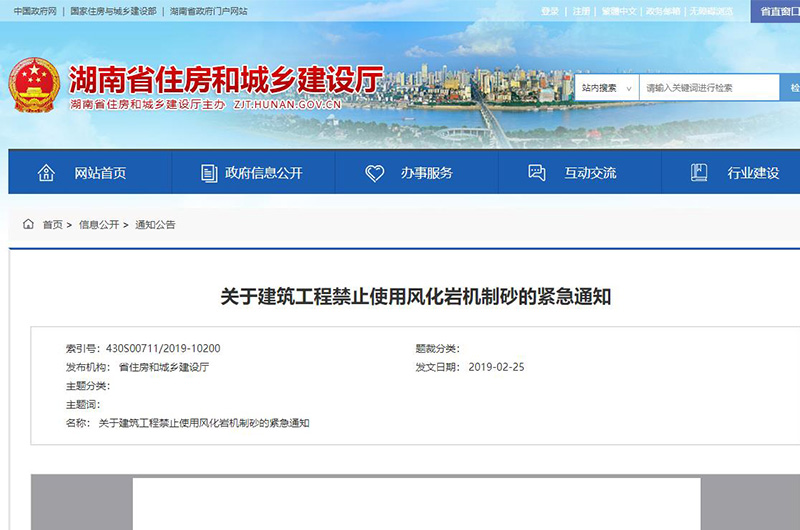The width and height of the screenshot is (800, 530).
Task: Click the ZJT.HUNAN.GOV.CN text
Action: [x=287, y=105]
